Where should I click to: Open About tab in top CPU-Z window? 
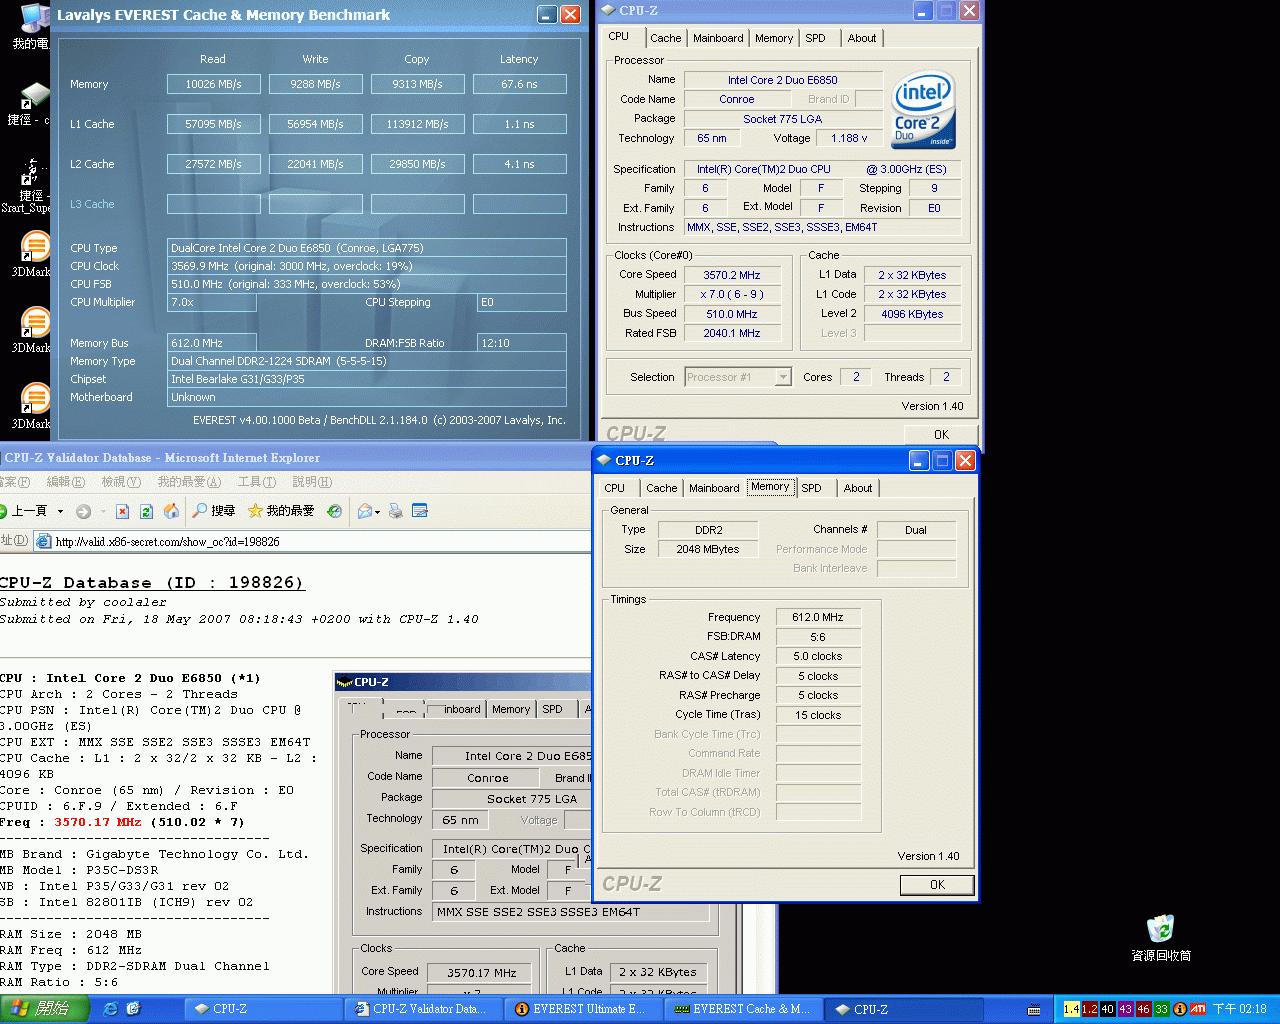click(862, 38)
